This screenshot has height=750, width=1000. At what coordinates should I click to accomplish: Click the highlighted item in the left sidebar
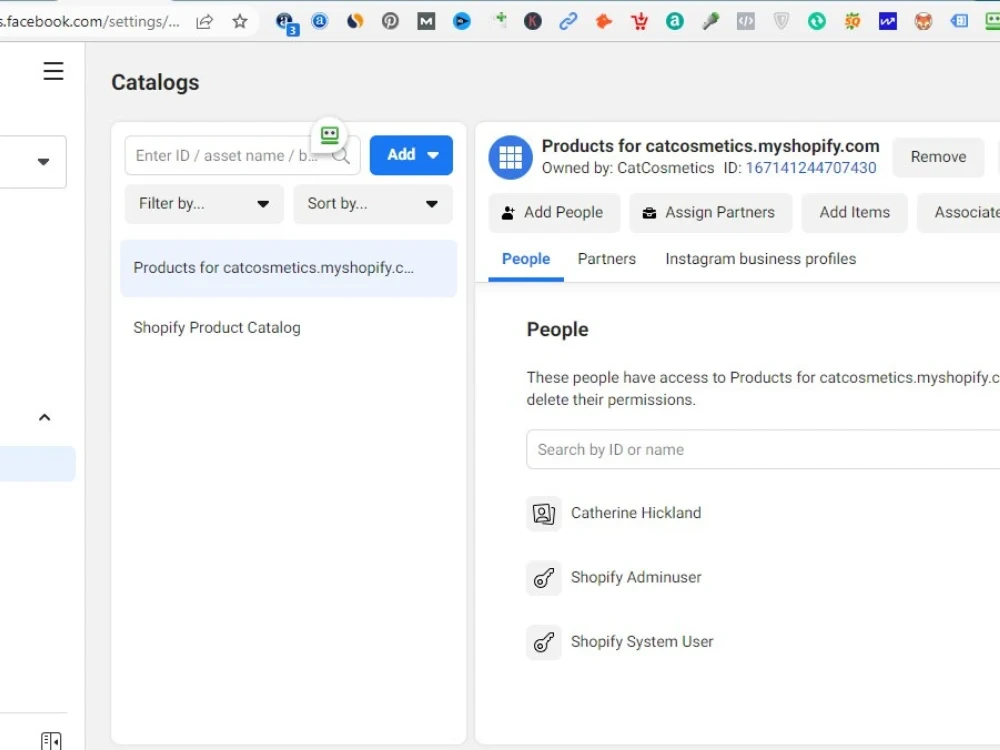37,464
